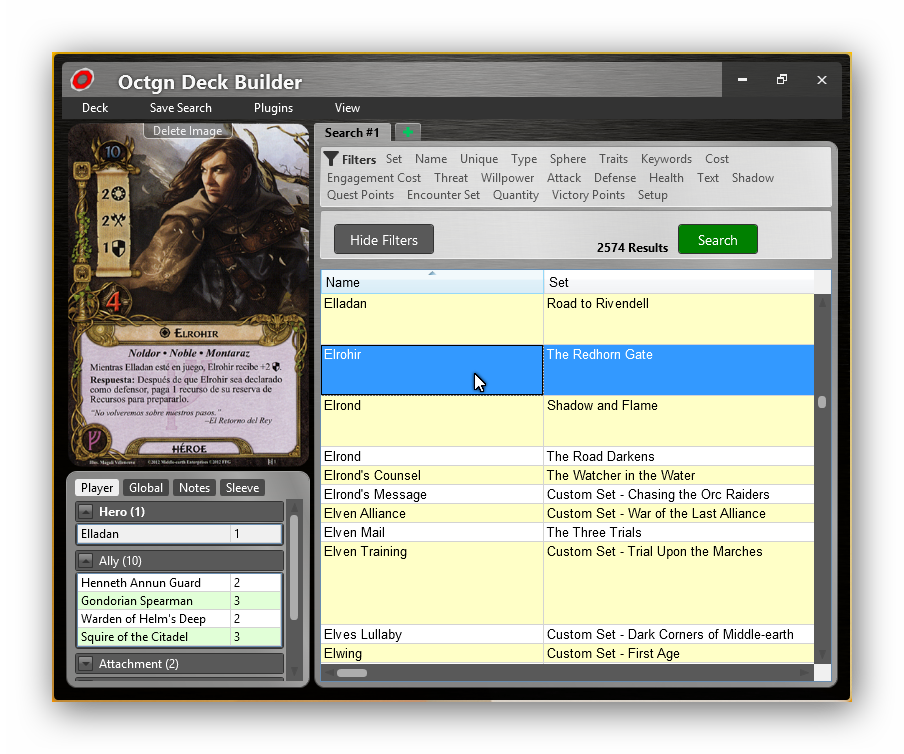904x754 pixels.
Task: Sort results by Name column header
Action: 432,282
